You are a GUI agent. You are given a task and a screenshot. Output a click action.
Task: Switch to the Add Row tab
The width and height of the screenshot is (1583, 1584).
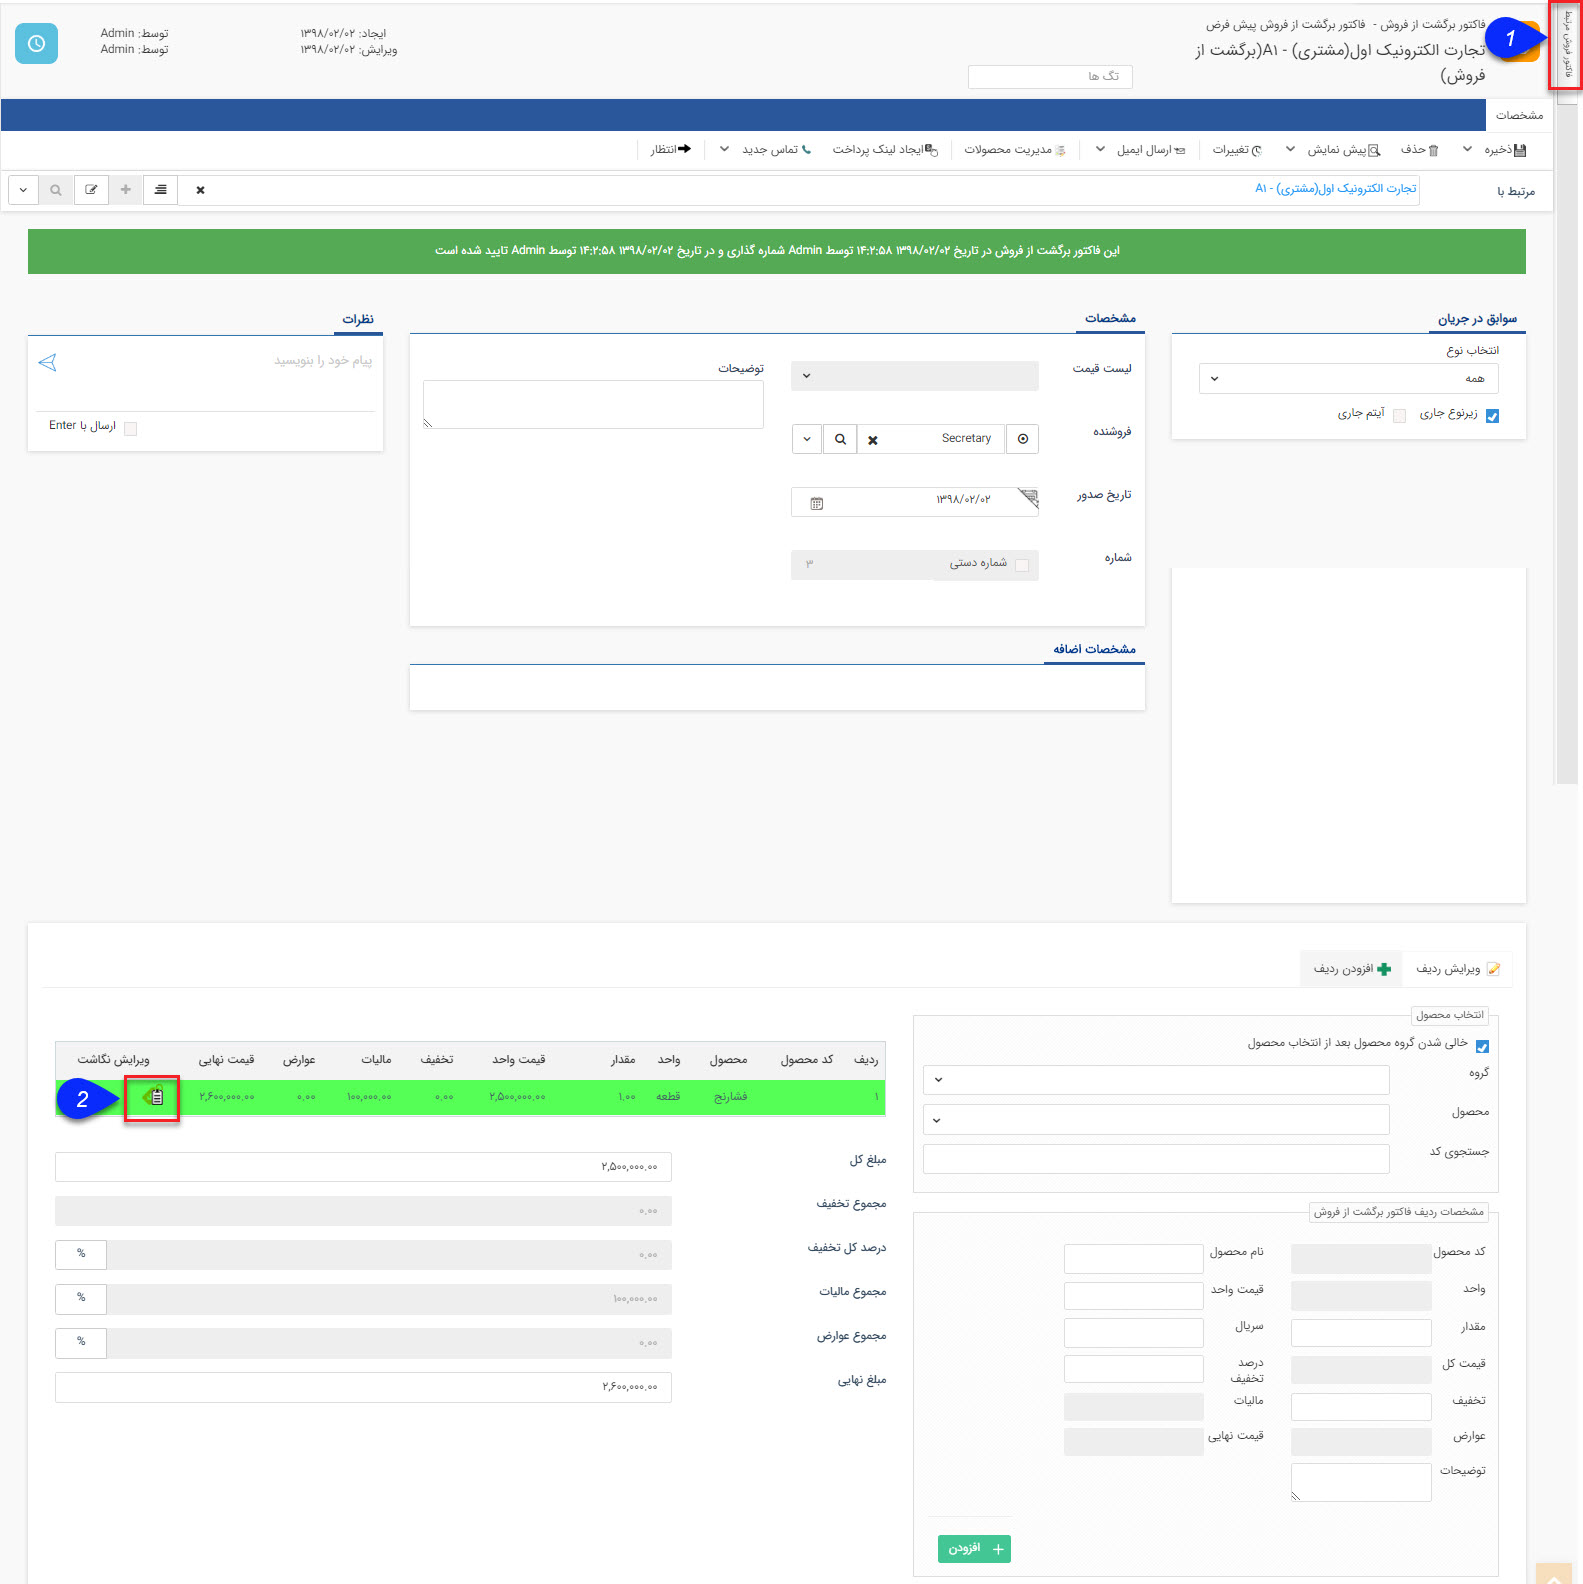click(1351, 969)
